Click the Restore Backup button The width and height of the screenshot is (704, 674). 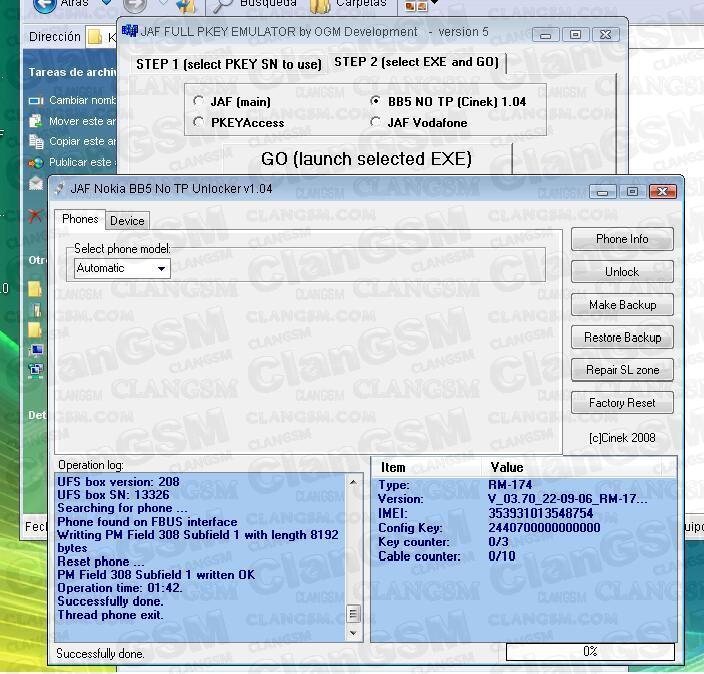[622, 337]
